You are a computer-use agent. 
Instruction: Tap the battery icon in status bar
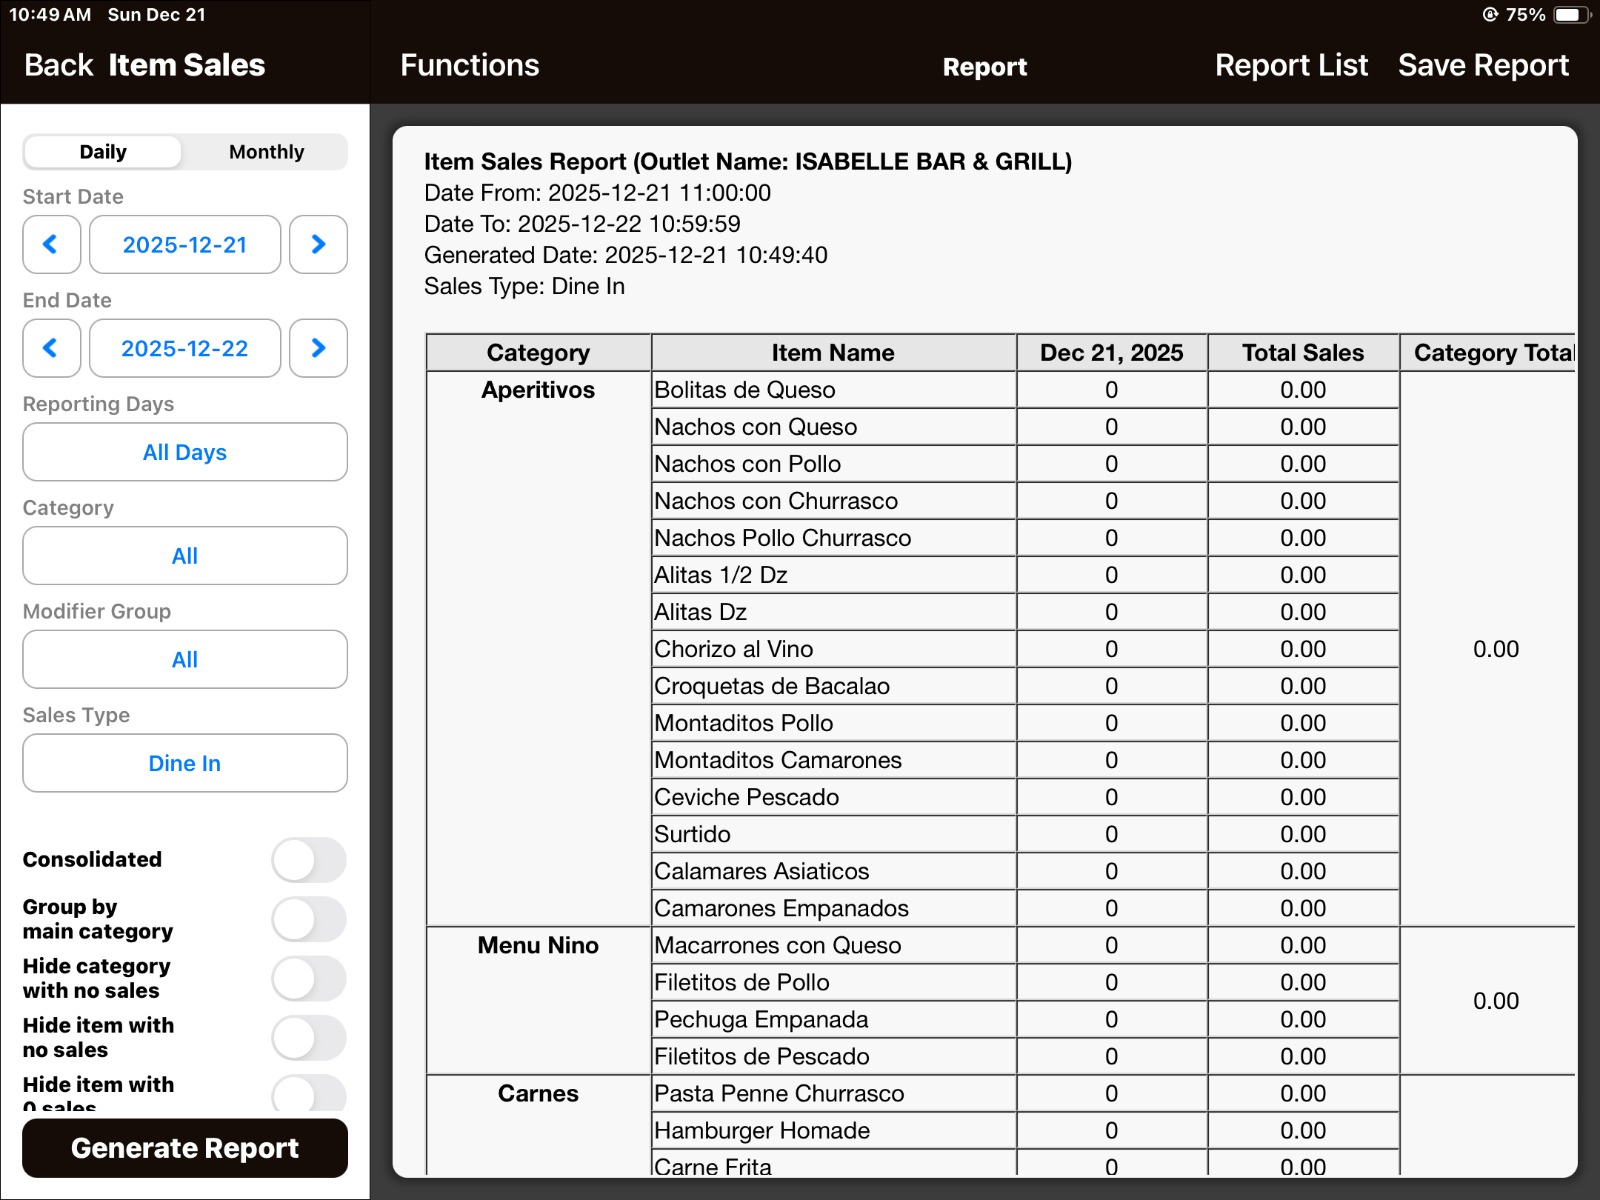point(1571,15)
